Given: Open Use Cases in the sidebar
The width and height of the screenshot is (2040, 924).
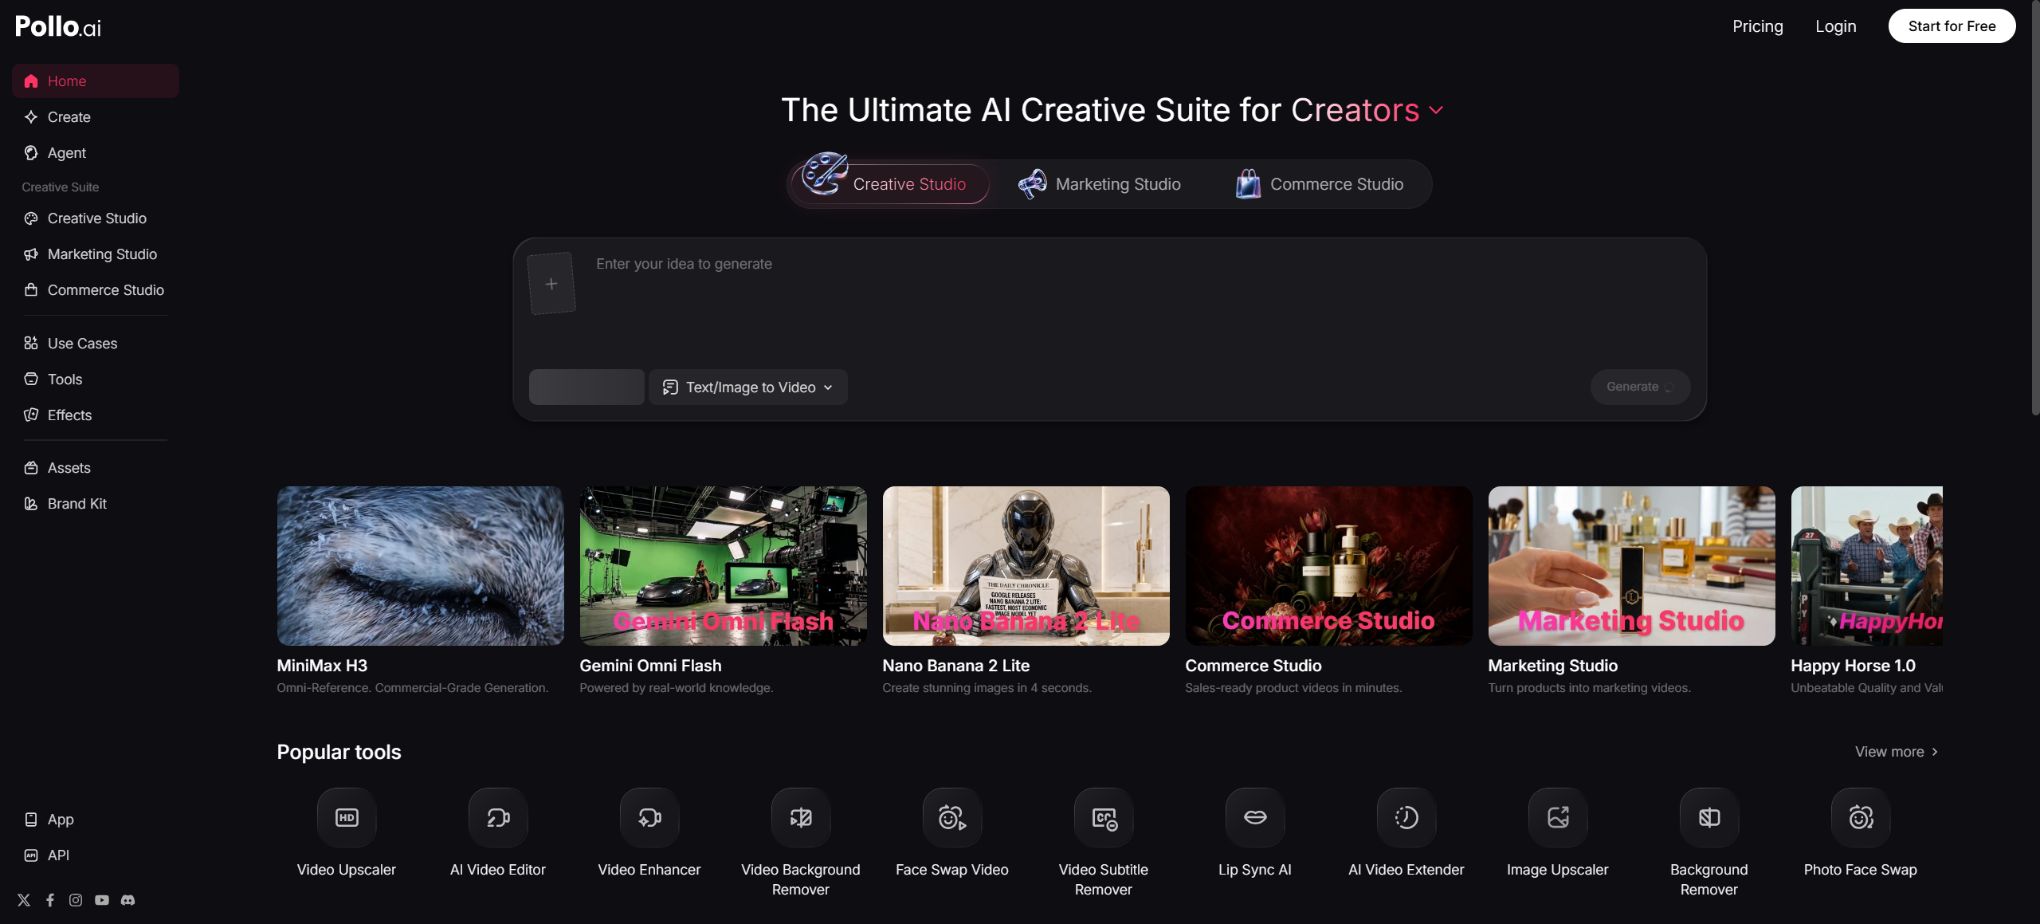Looking at the screenshot, I should click(96, 343).
